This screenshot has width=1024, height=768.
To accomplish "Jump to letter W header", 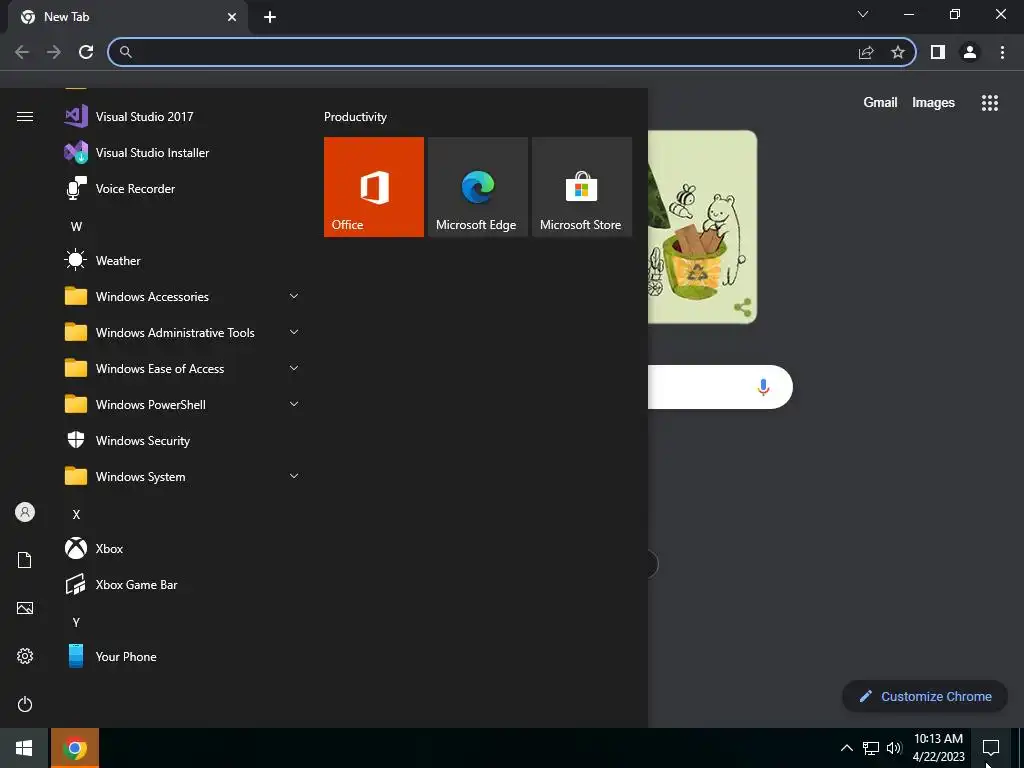I will [76, 227].
